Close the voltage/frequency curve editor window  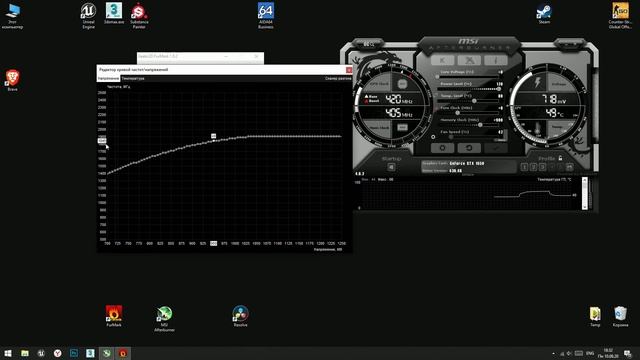click(x=349, y=70)
